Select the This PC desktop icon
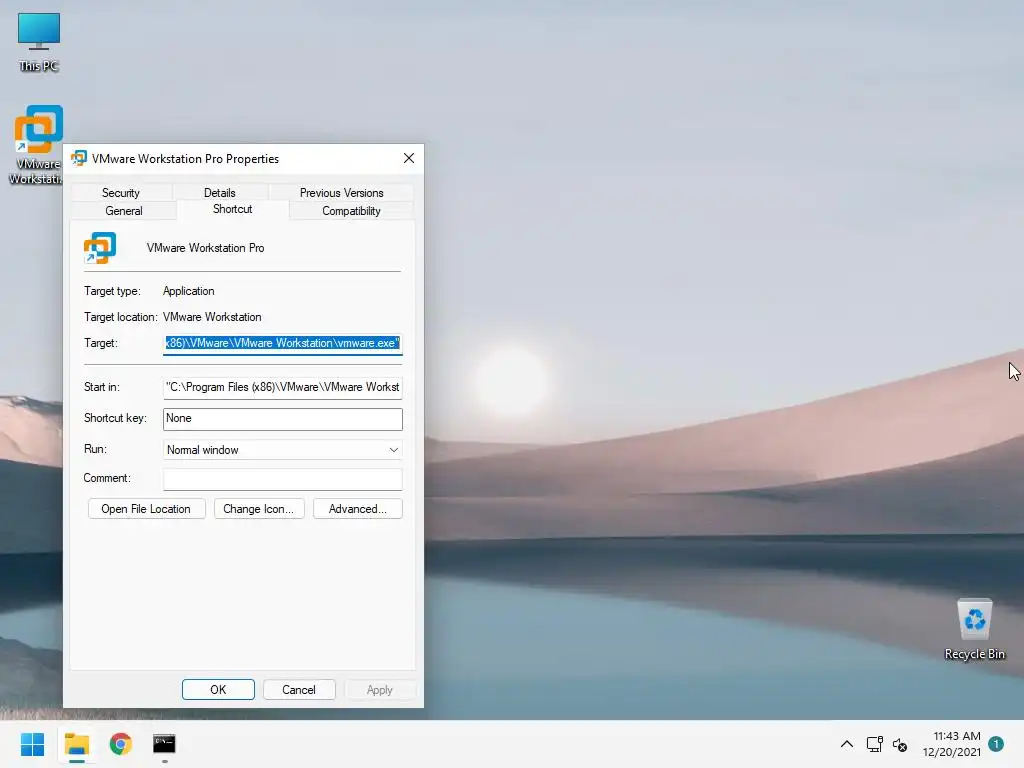 click(x=39, y=42)
